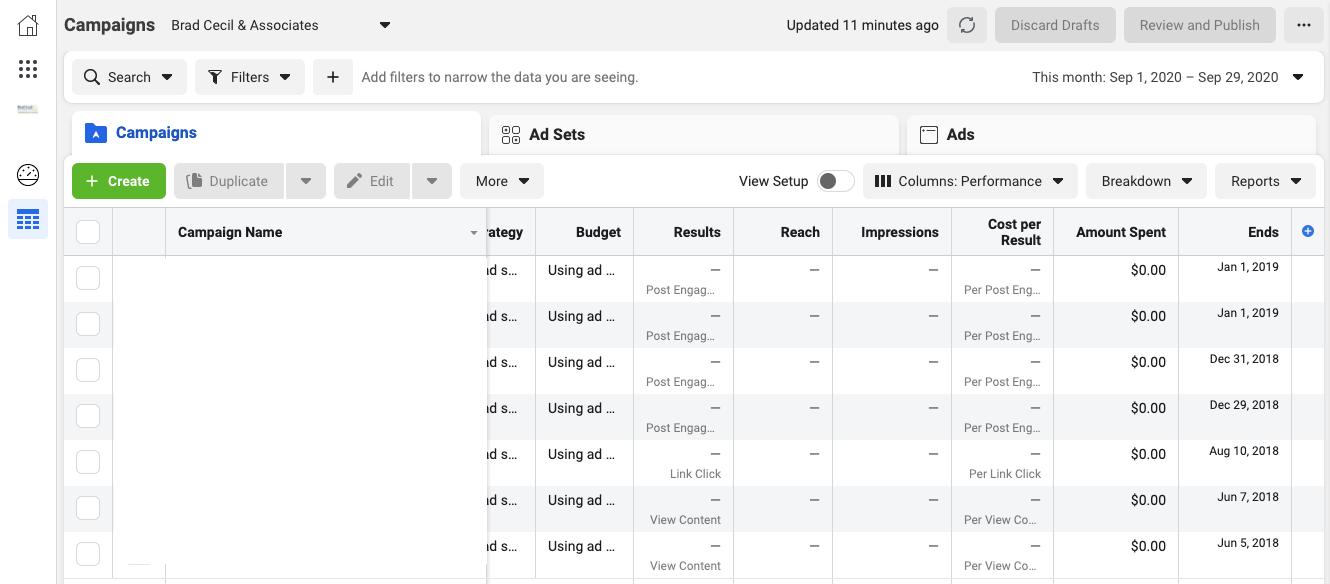Viewport: 1330px width, 584px height.
Task: Expand the Brad Cecil & Associates account dropdown
Action: (x=384, y=25)
